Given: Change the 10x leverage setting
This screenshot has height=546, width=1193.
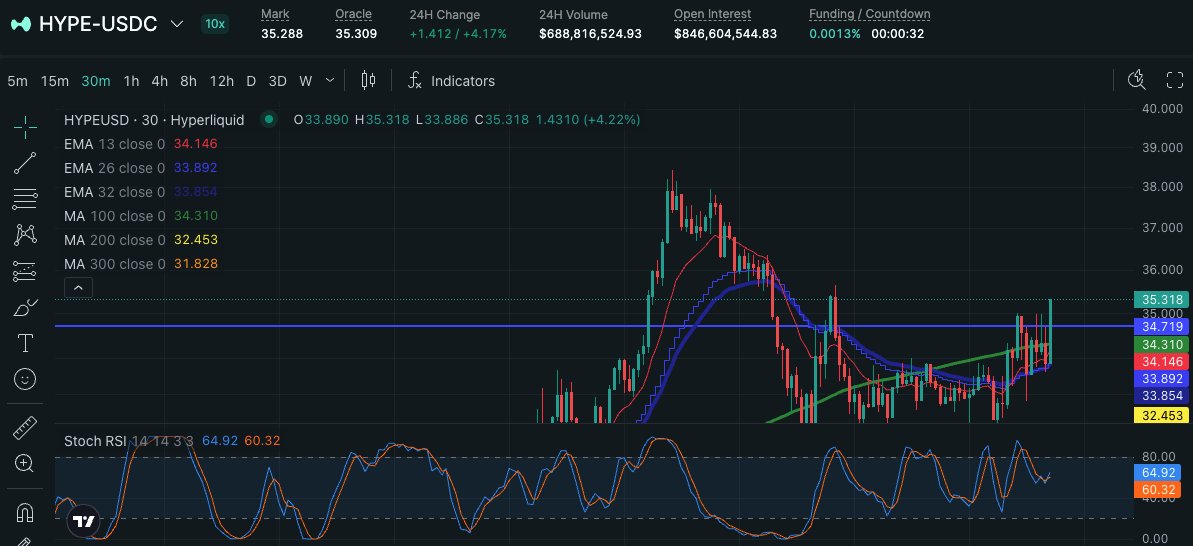Looking at the screenshot, I should (x=215, y=24).
